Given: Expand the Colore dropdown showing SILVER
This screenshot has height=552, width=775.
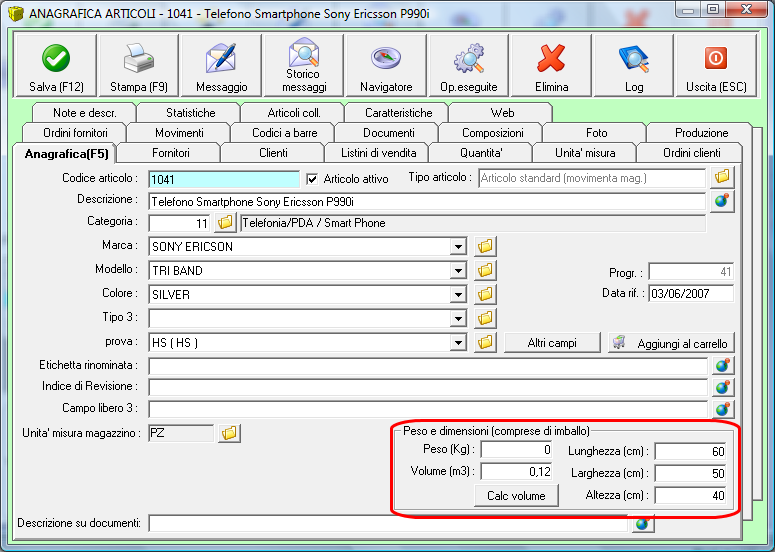Looking at the screenshot, I should (x=458, y=295).
